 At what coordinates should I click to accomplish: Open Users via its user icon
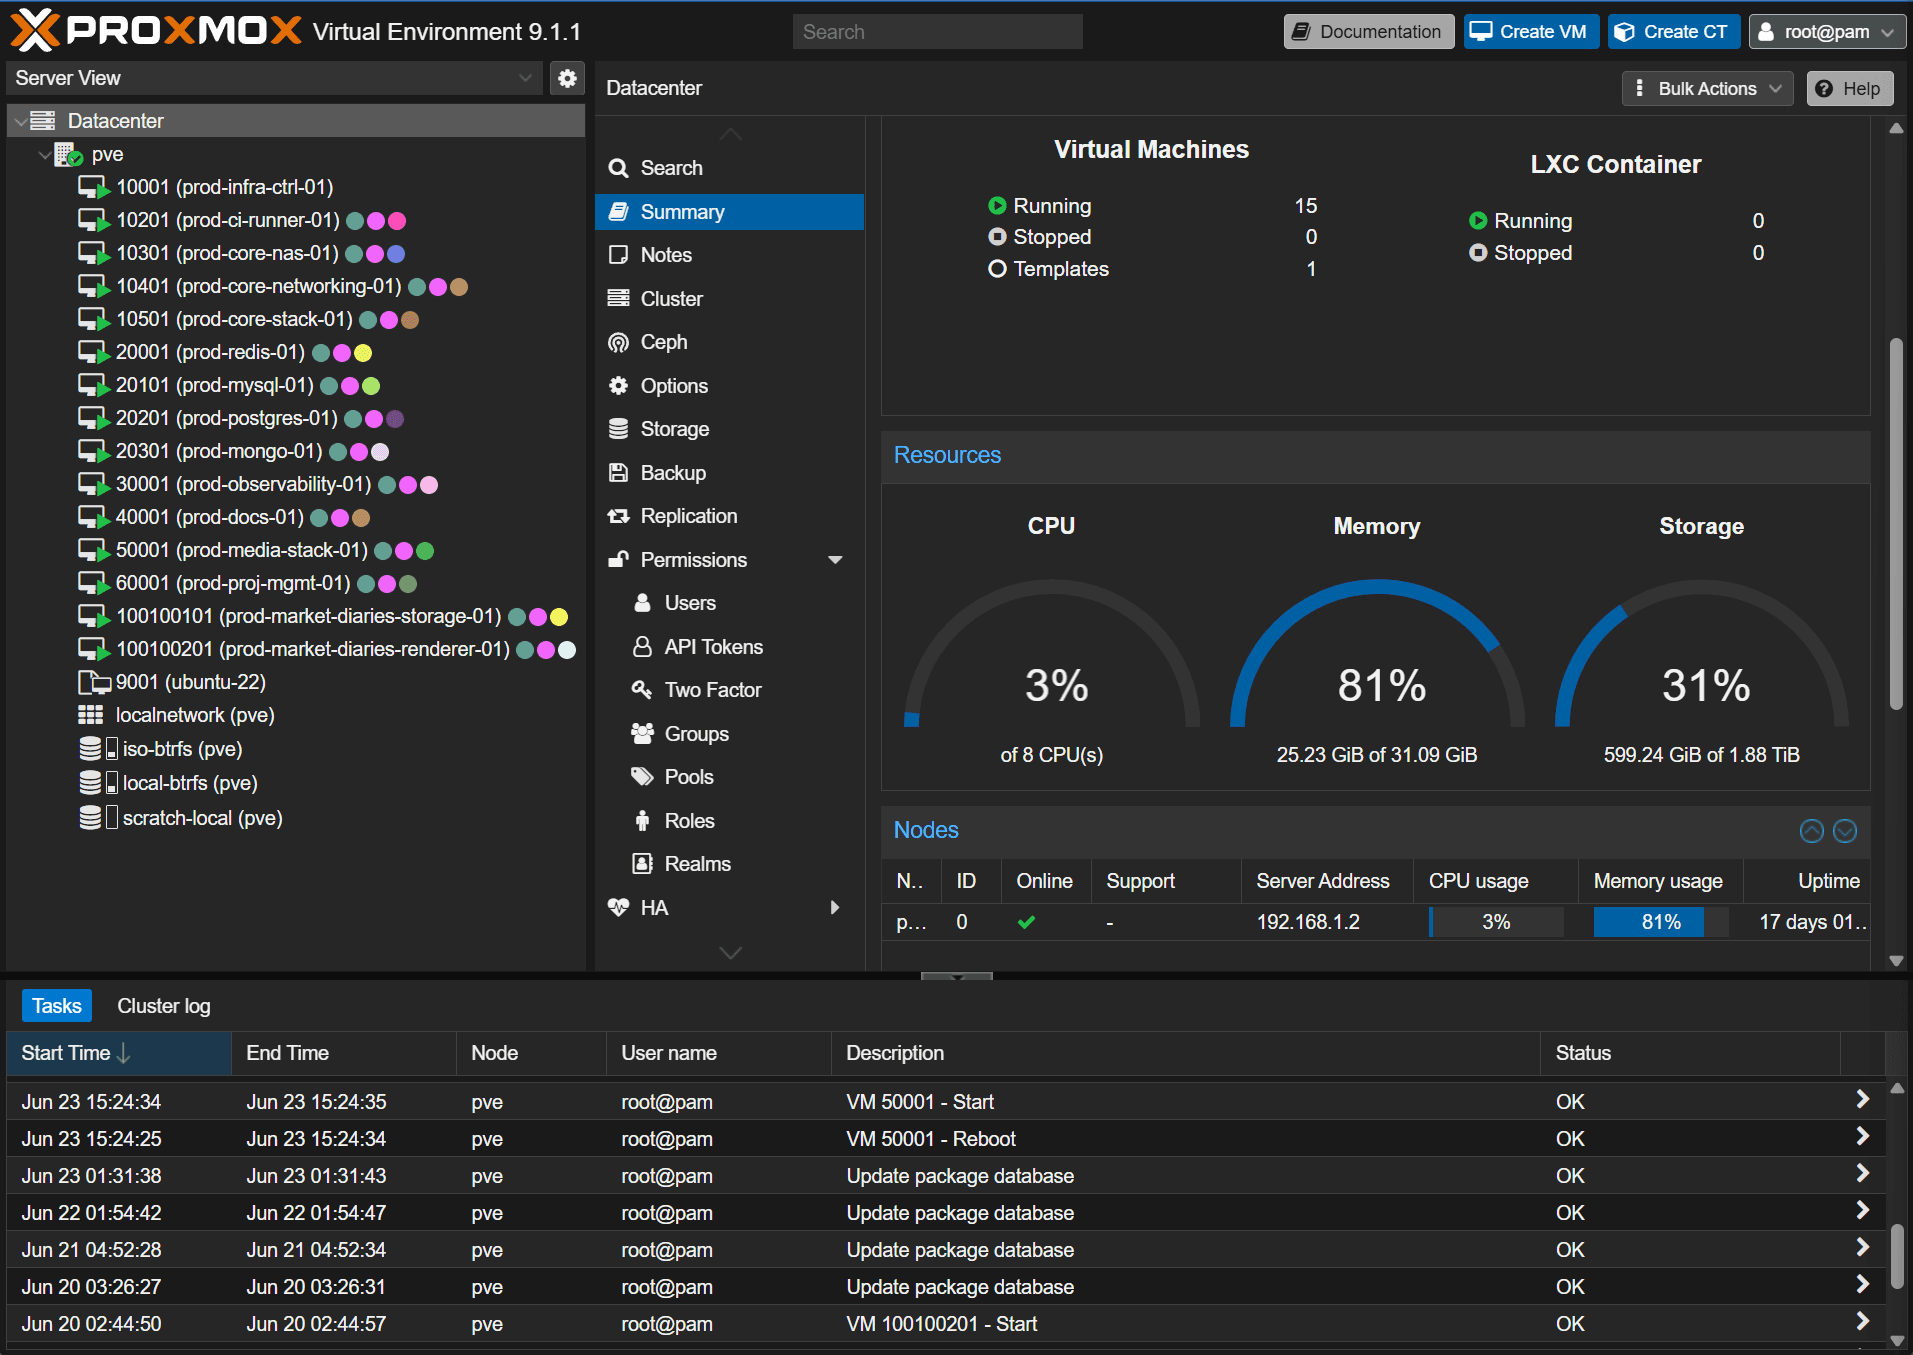pyautogui.click(x=643, y=603)
